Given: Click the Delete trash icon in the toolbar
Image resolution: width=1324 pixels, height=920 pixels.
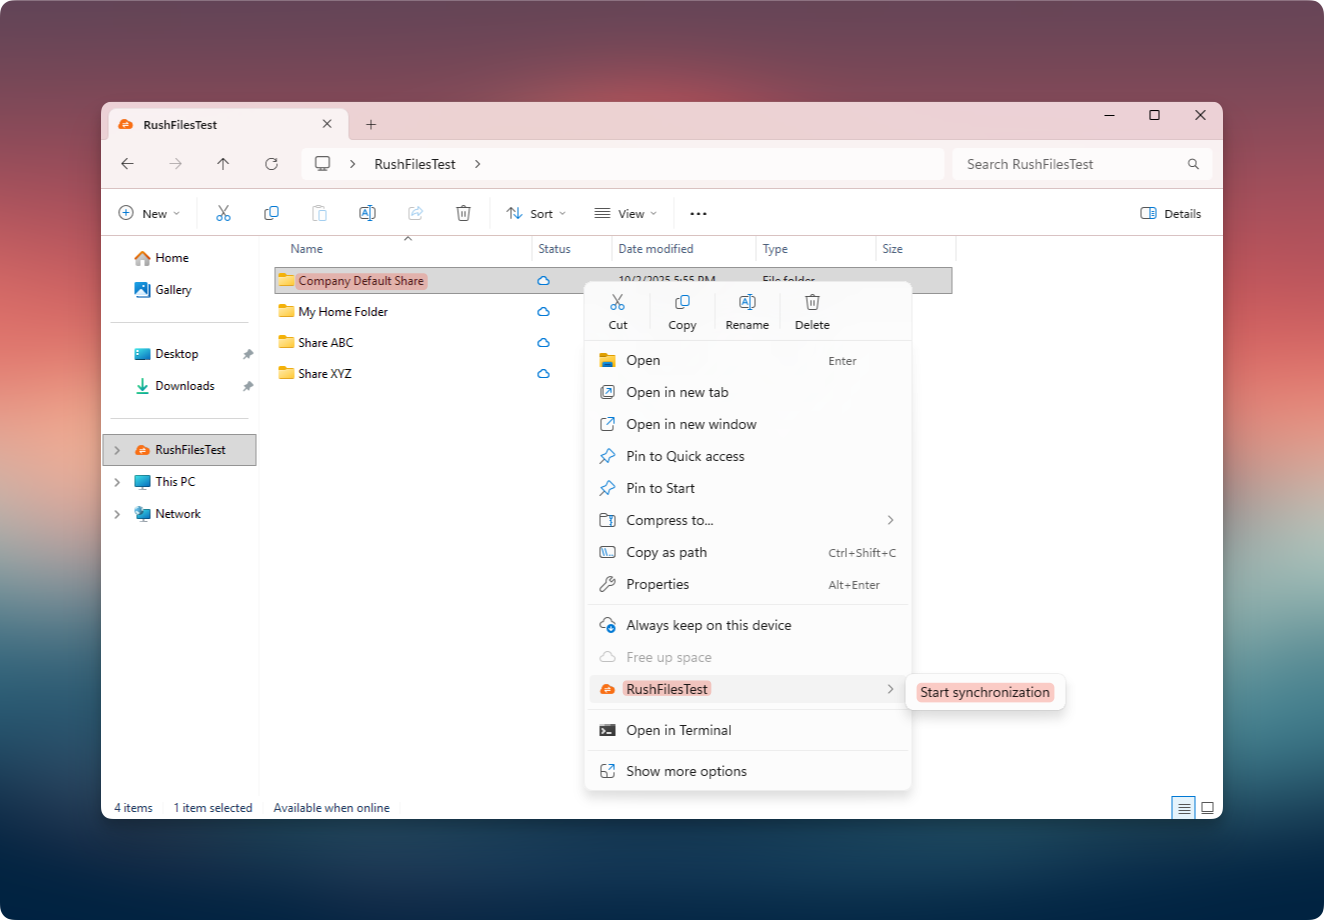Looking at the screenshot, I should [463, 213].
